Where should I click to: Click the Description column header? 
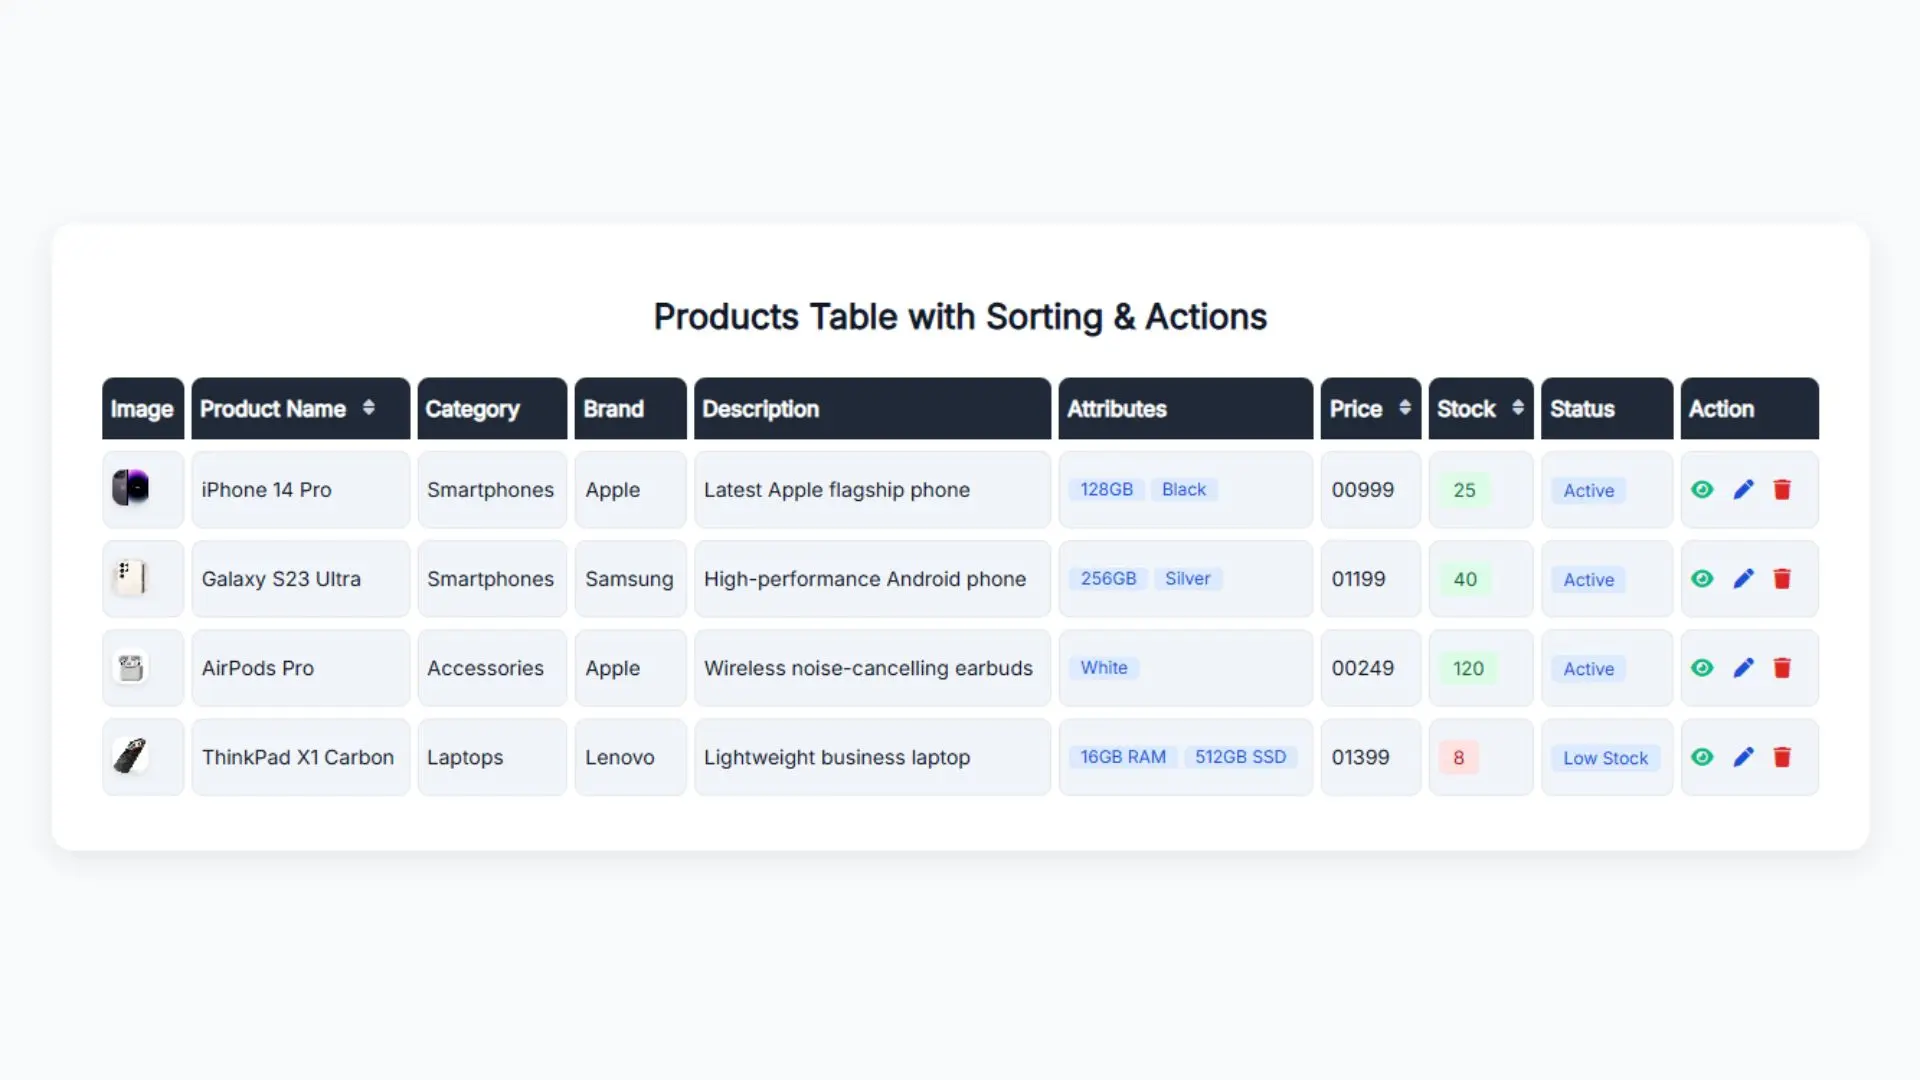872,408
